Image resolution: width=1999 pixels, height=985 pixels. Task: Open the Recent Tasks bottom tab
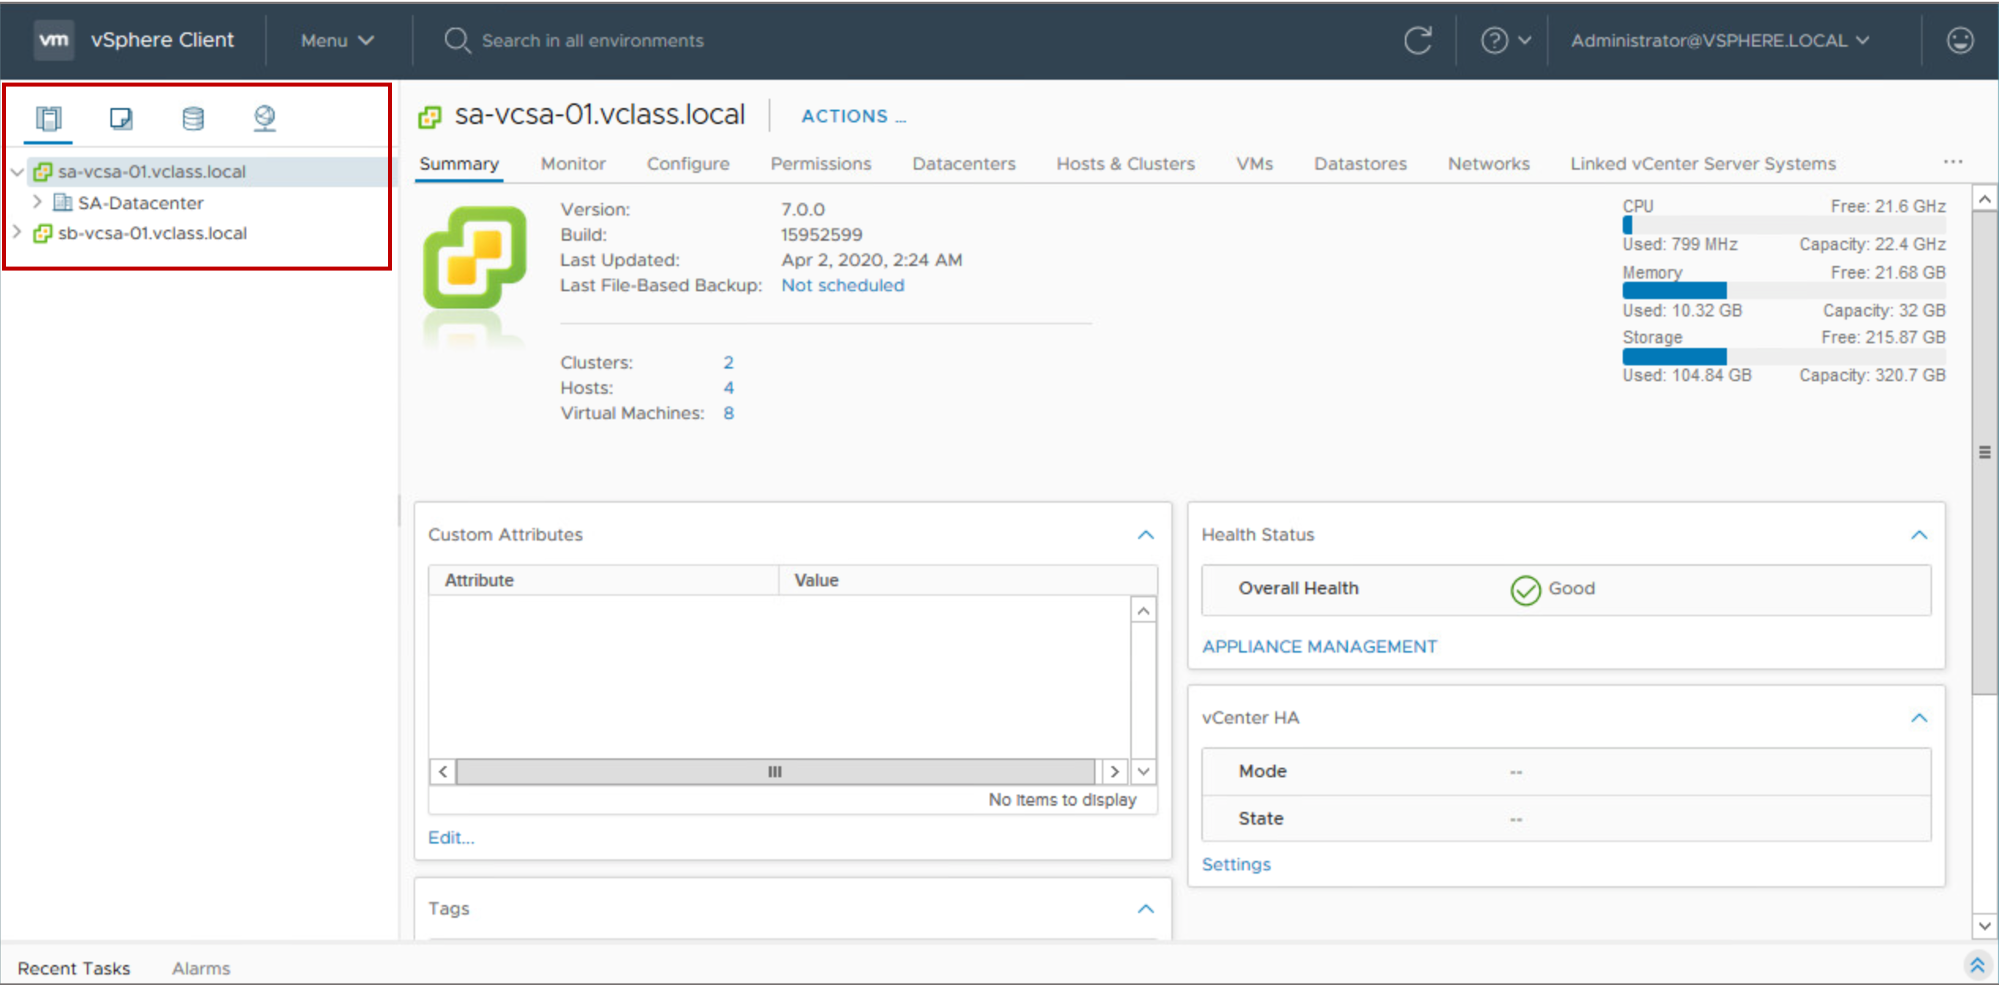click(74, 969)
